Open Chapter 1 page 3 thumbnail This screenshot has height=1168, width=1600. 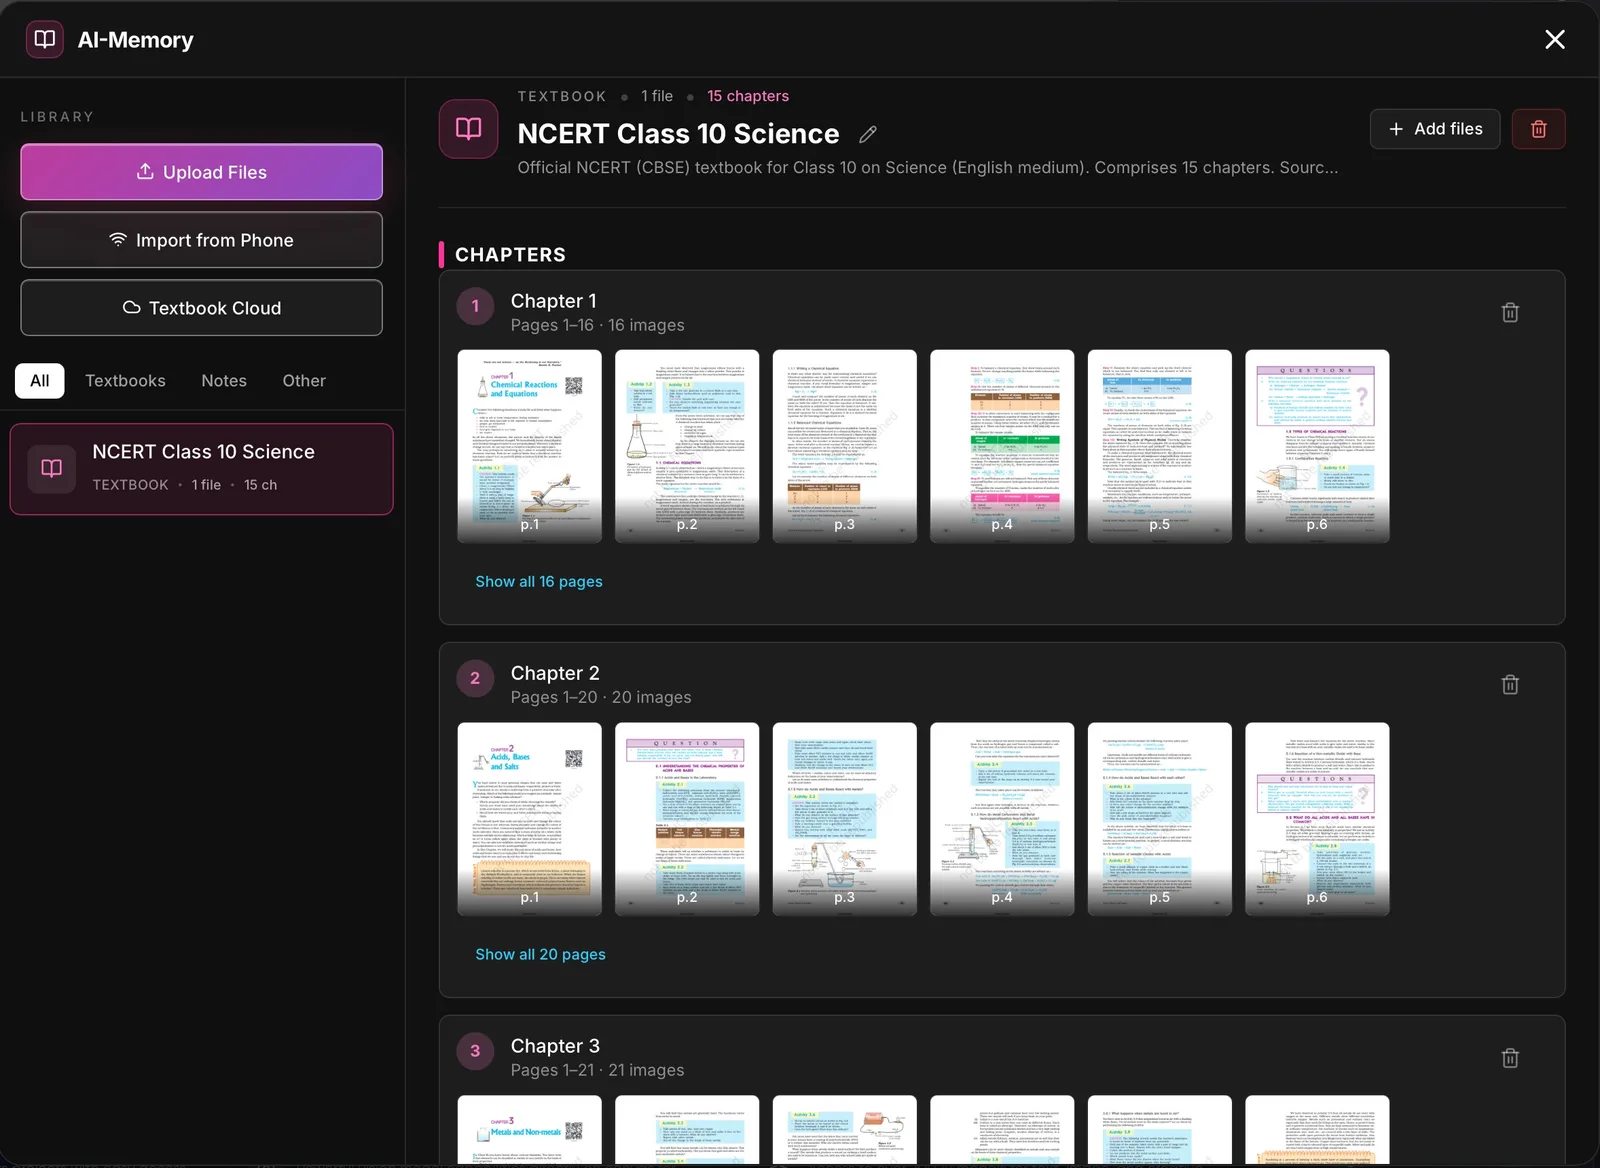pyautogui.click(x=845, y=446)
